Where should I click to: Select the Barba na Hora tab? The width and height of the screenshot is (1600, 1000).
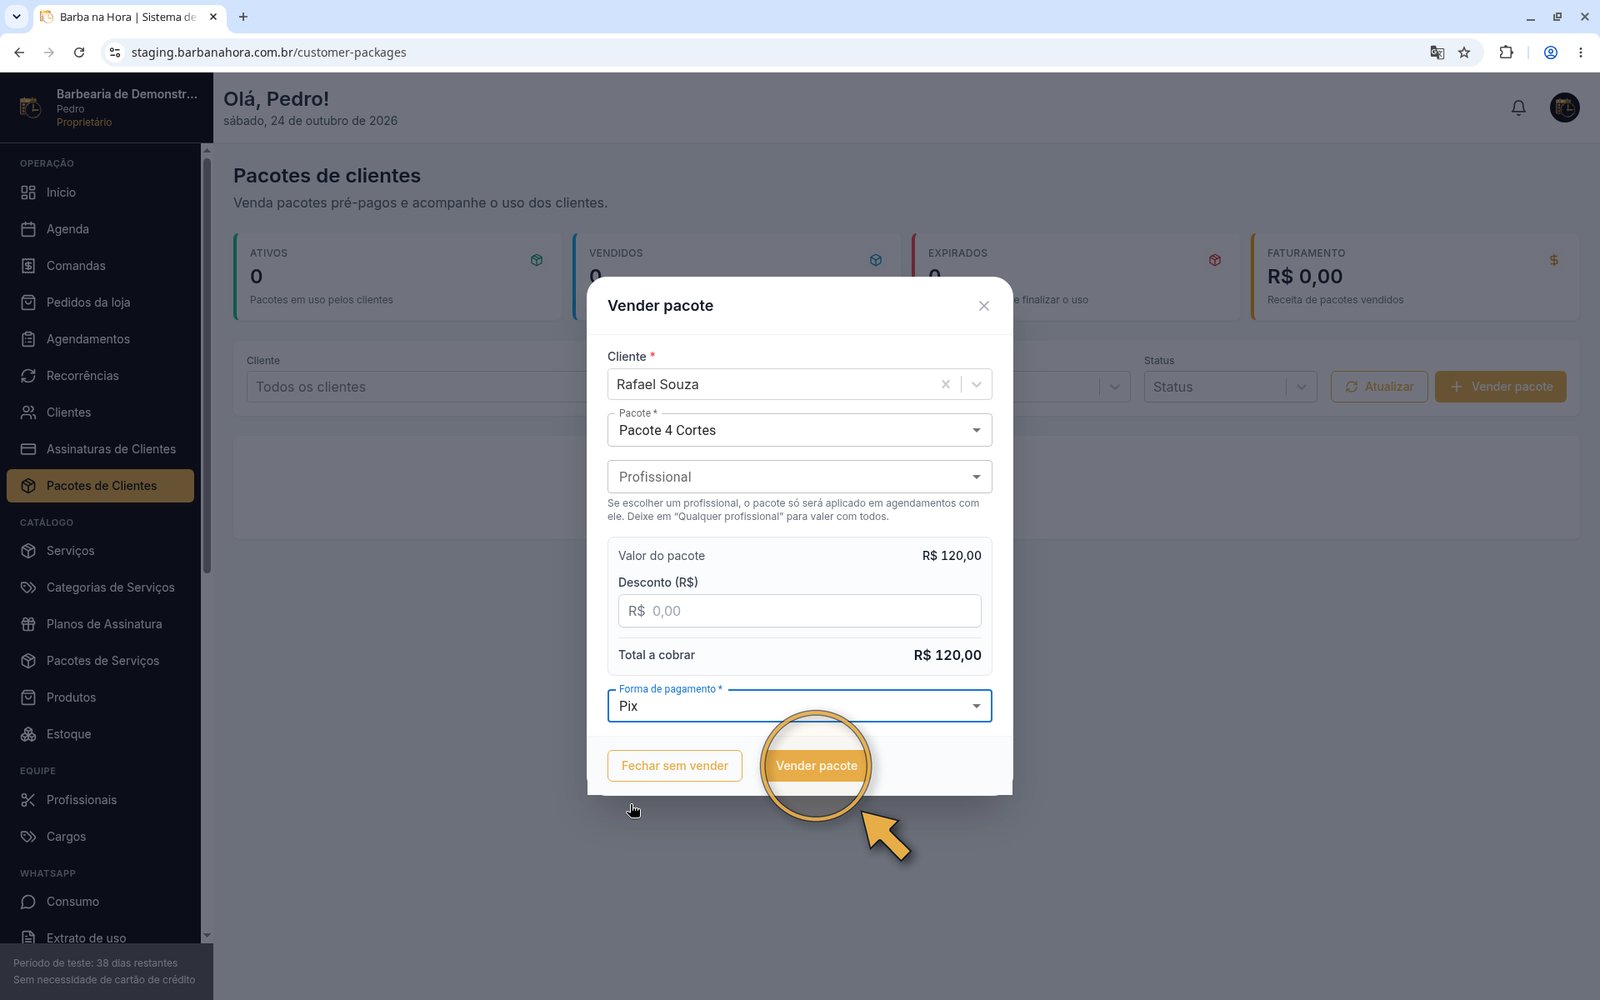pos(128,17)
